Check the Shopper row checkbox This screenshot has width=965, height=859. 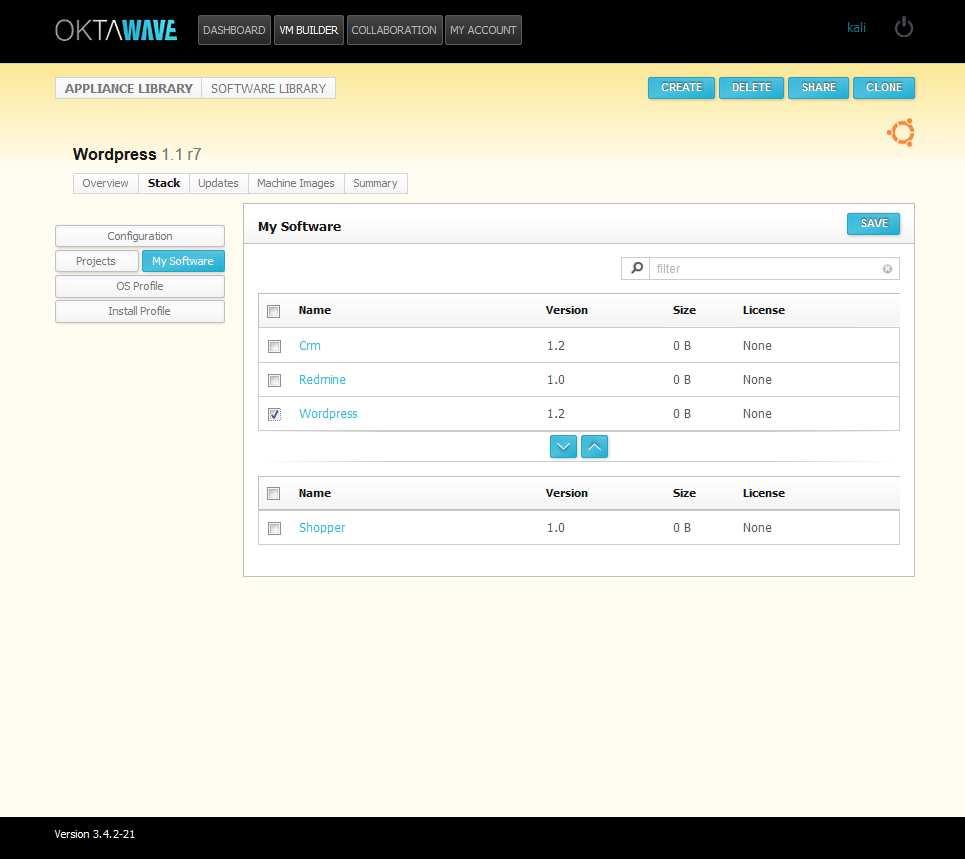click(x=274, y=528)
